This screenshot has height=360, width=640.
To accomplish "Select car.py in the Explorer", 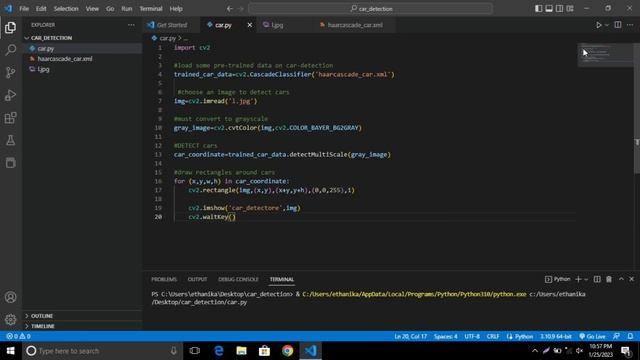I will (82, 49).
